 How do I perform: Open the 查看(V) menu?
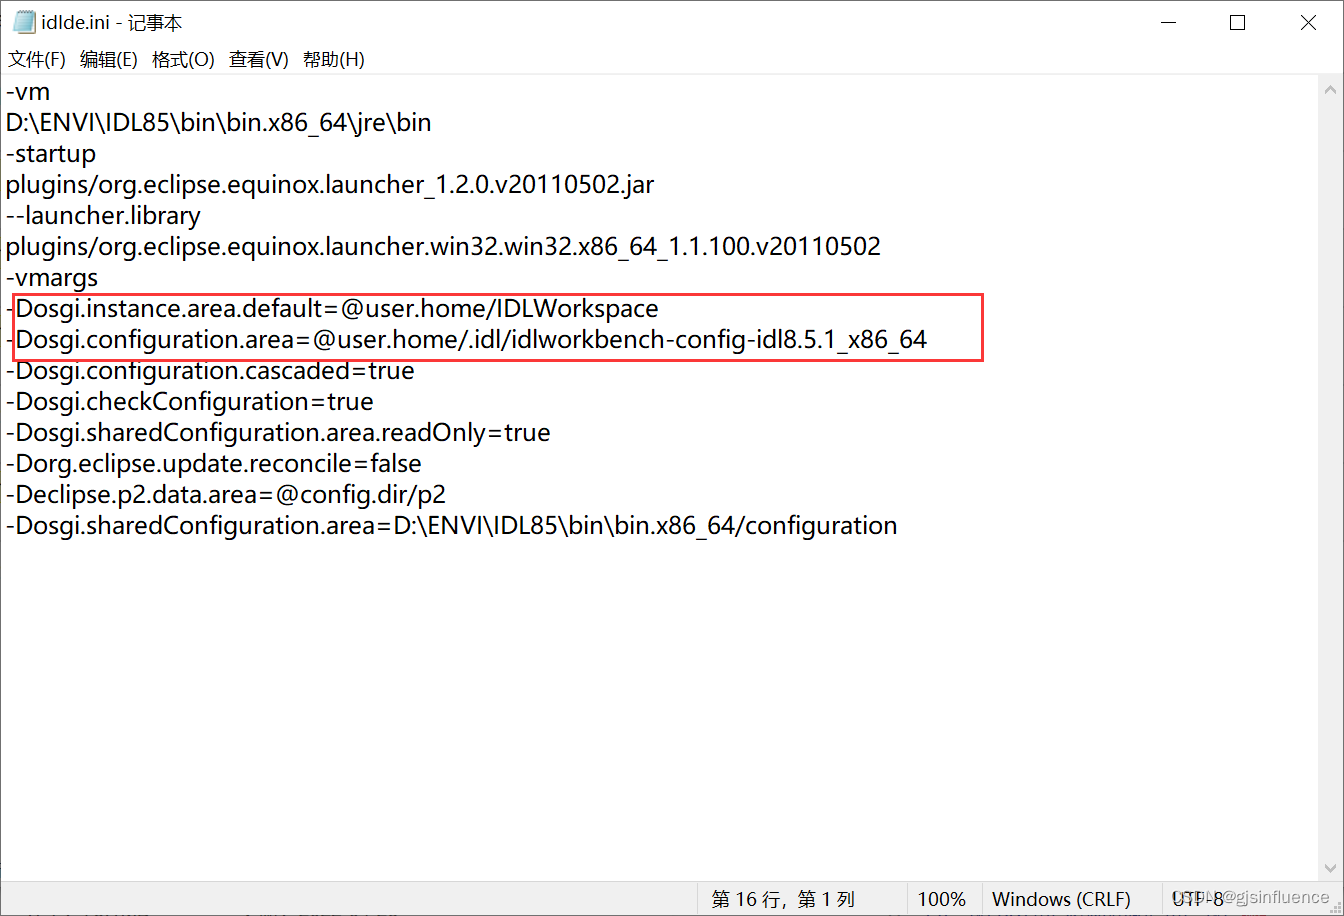(257, 59)
